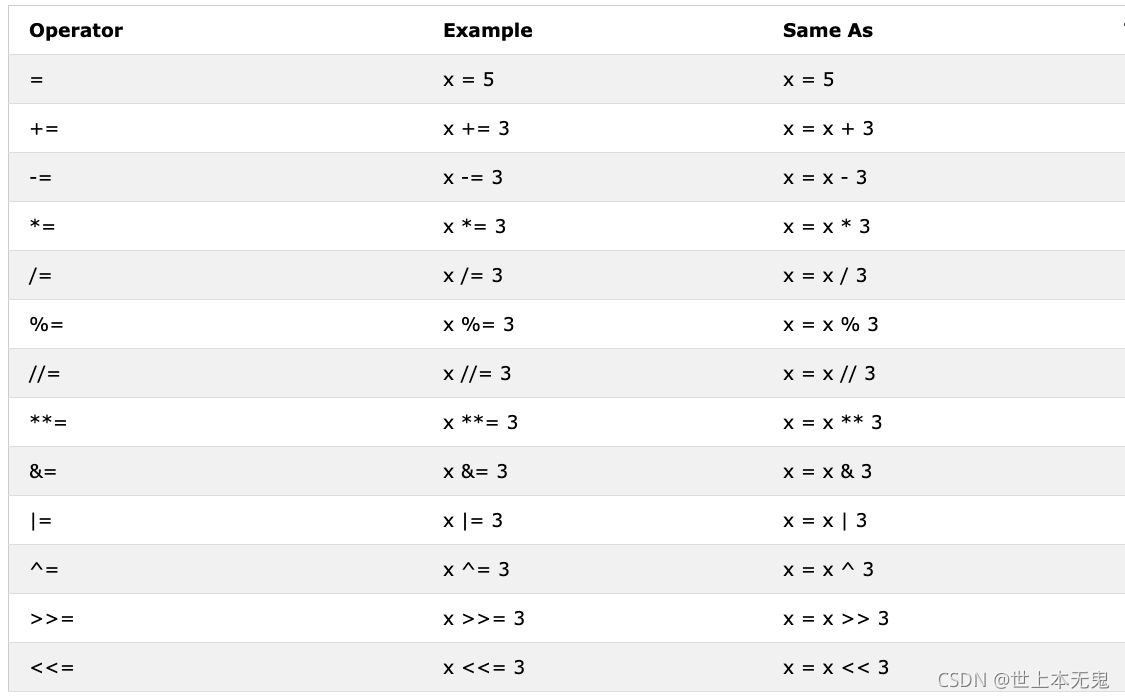The image size is (1125, 698).
Task: Click the example x *= 3
Action: tap(474, 227)
